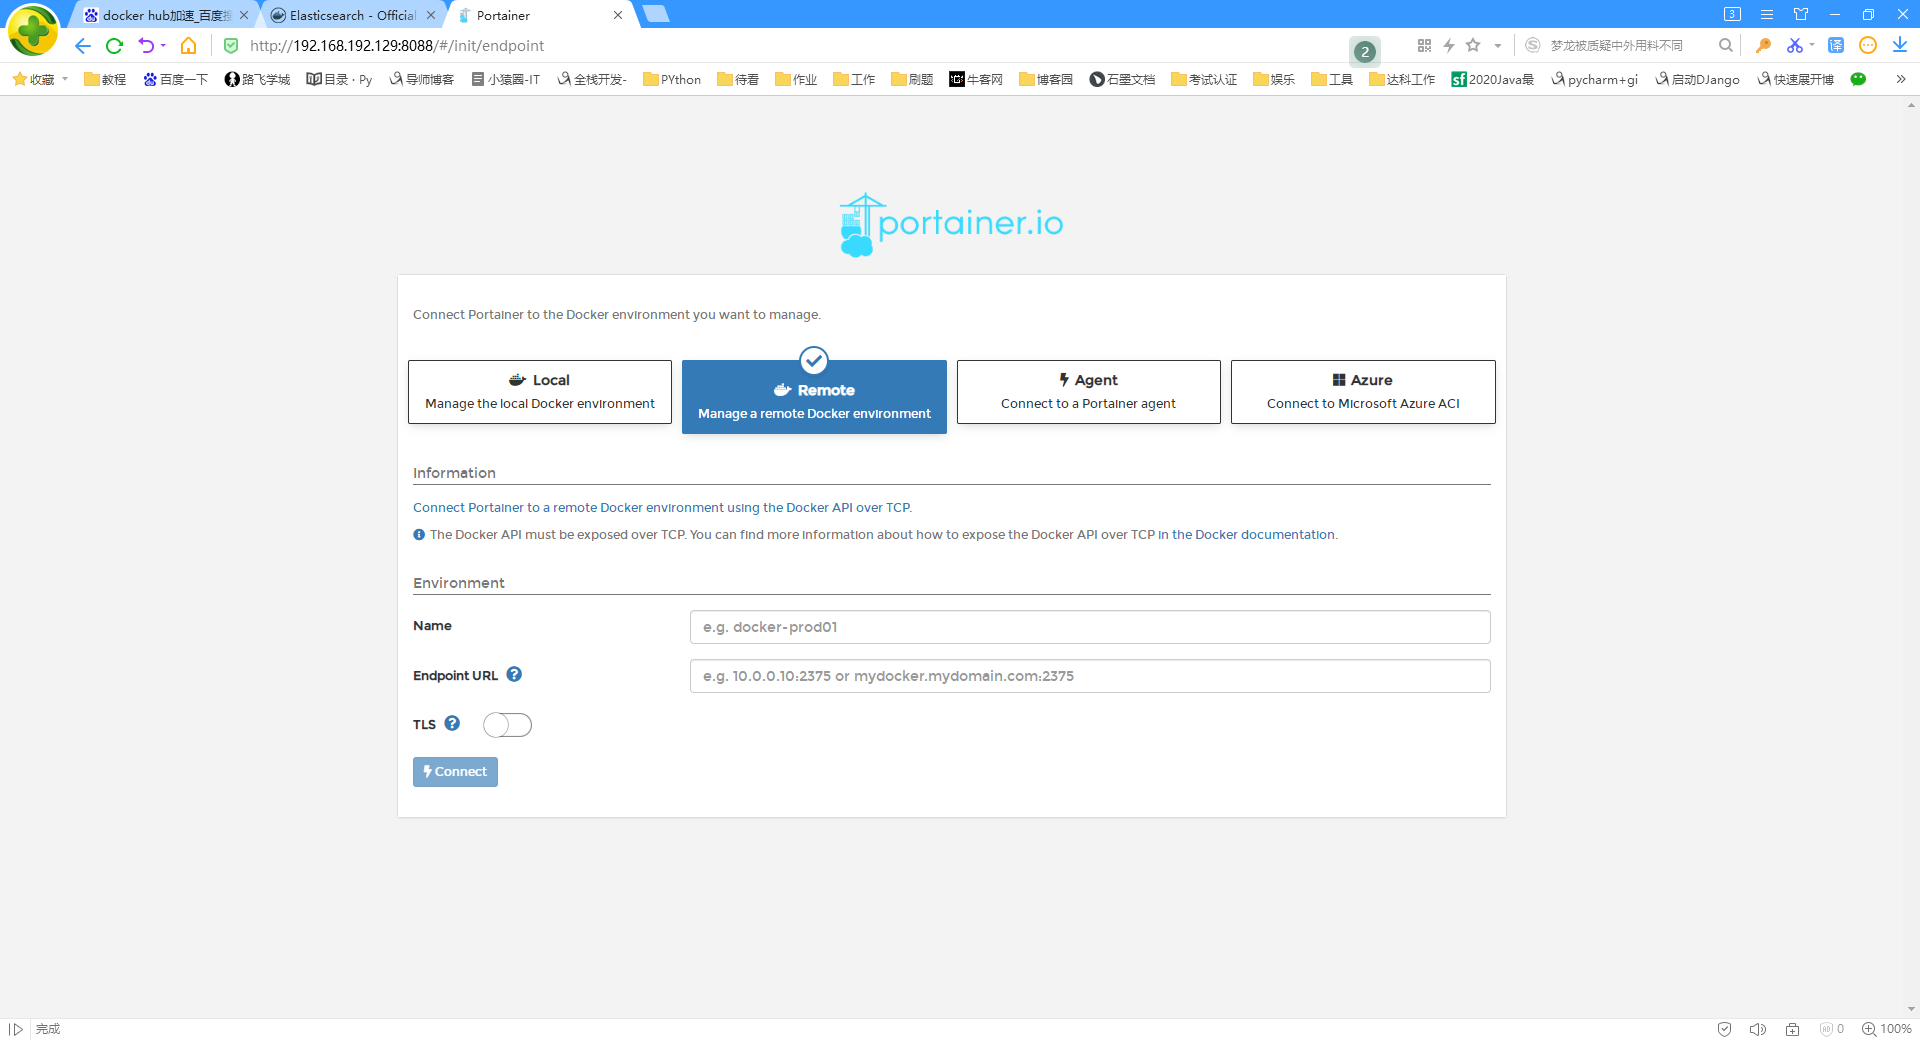
Task: Open the extensions grid icon
Action: [x=1424, y=46]
